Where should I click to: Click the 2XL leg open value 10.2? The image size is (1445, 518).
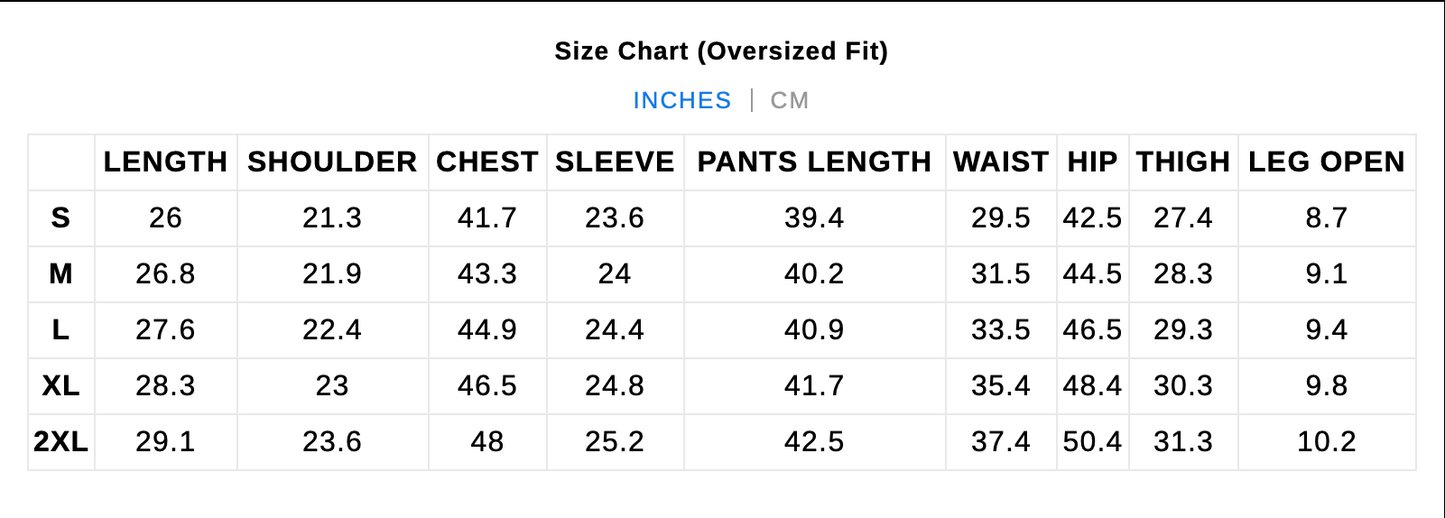tap(1326, 442)
